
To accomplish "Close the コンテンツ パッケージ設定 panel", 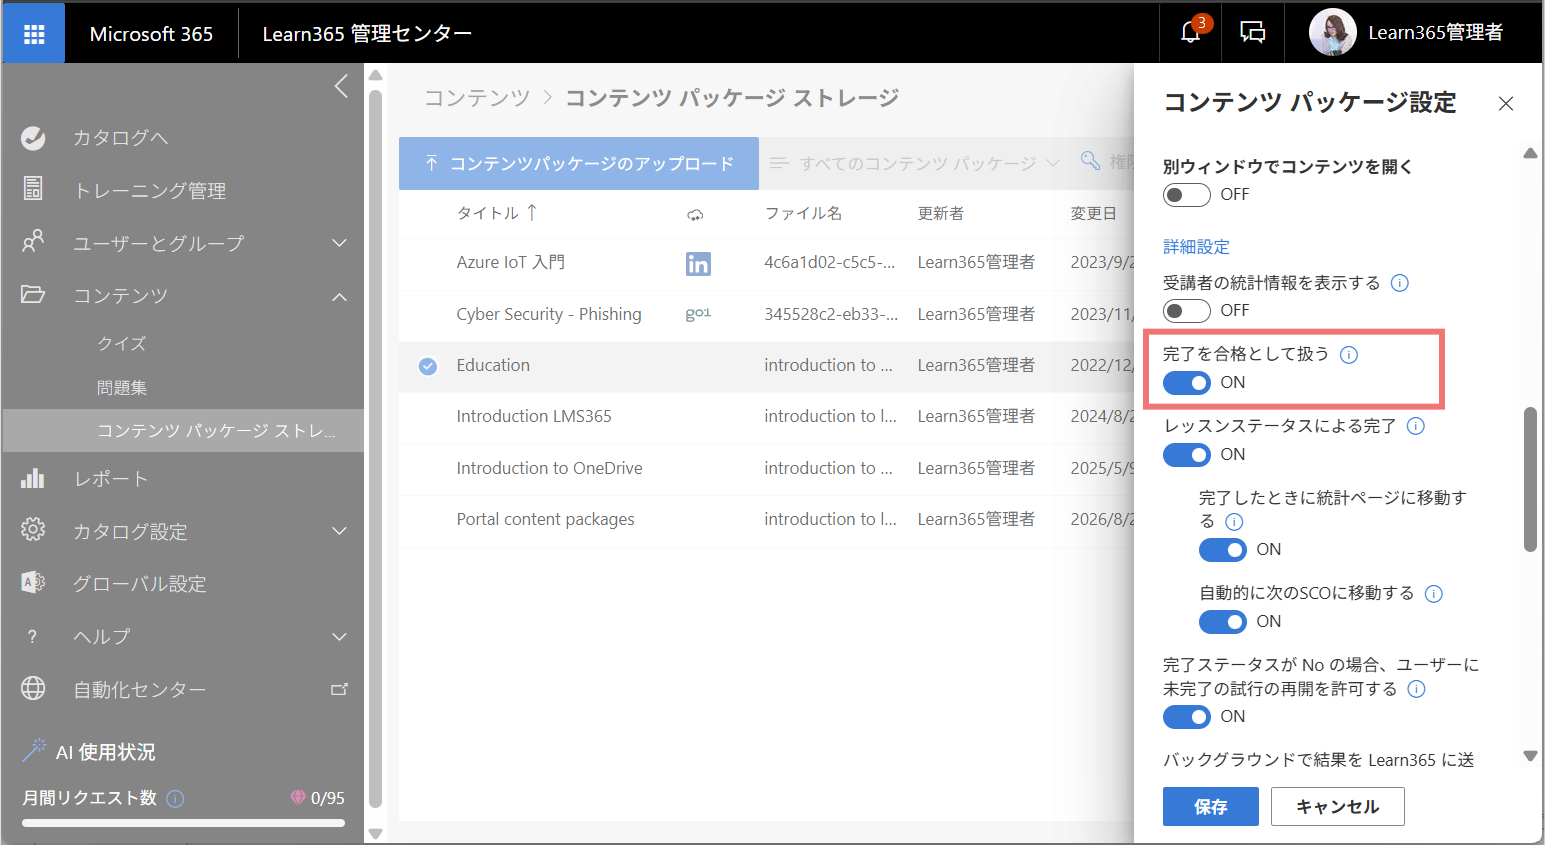I will coord(1506,103).
